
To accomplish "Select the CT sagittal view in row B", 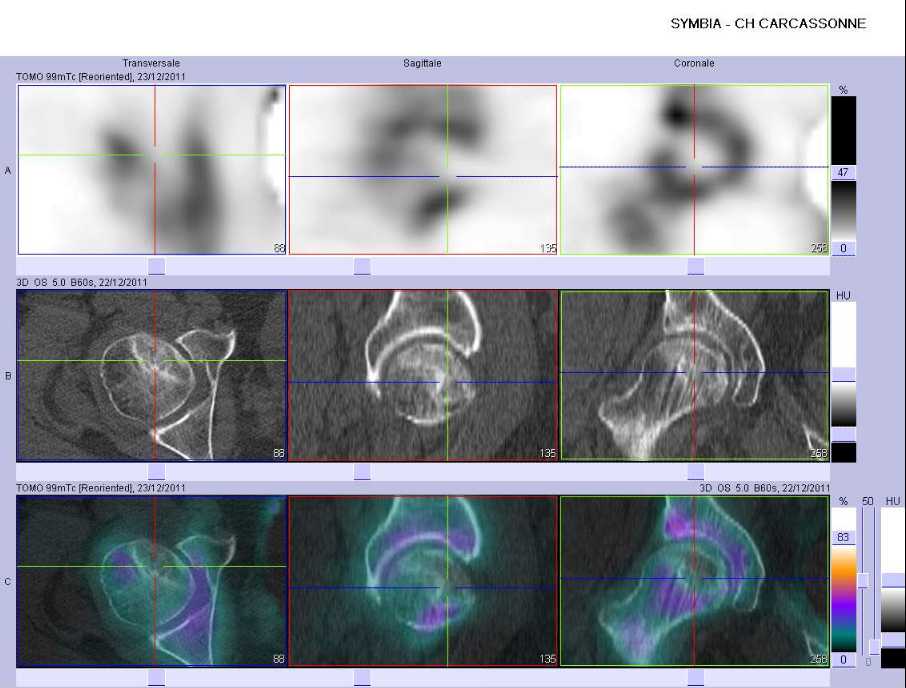I will 423,375.
